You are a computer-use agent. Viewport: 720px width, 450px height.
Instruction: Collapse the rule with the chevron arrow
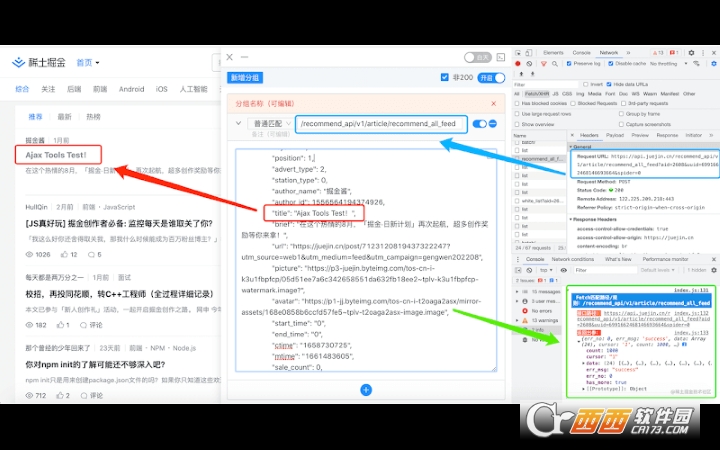238,123
